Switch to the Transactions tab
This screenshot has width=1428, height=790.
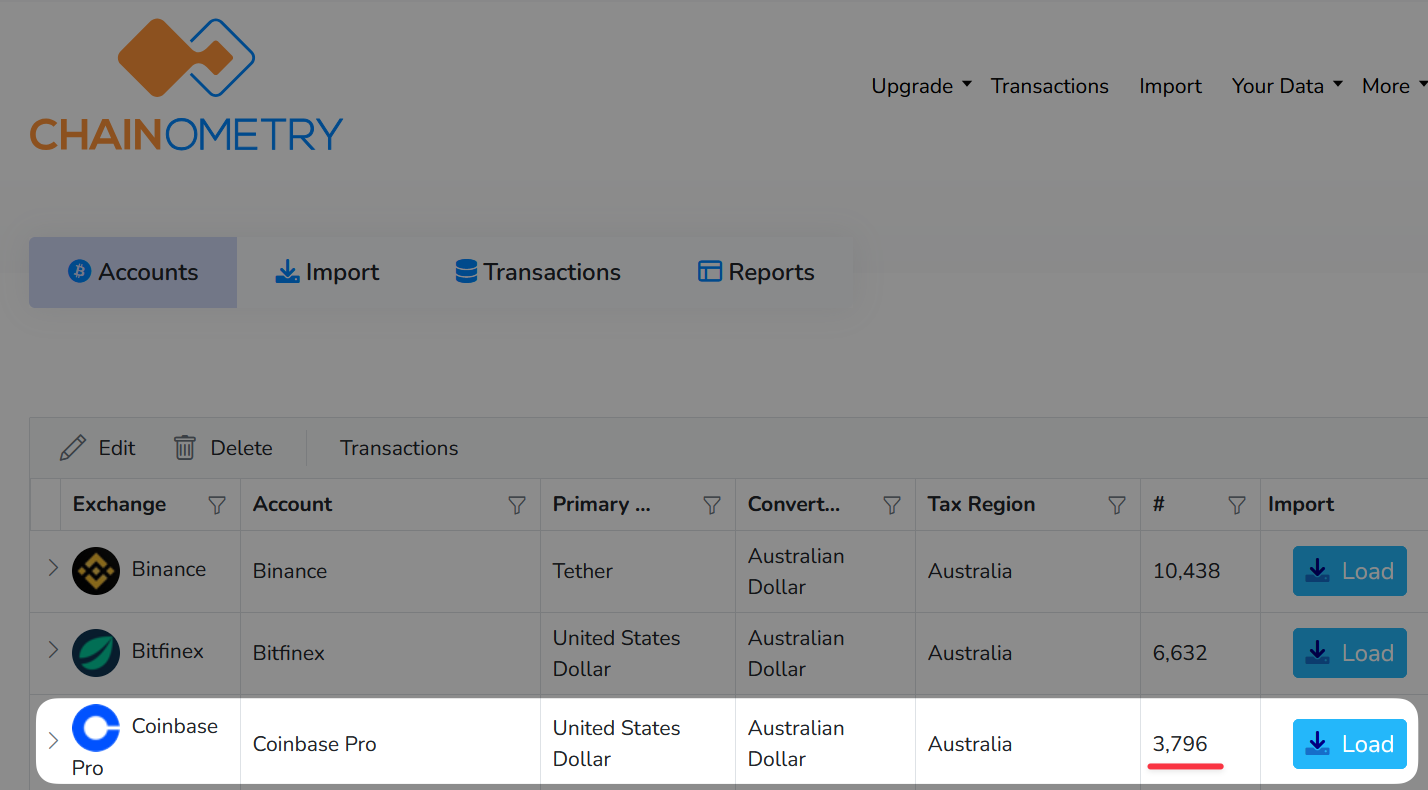point(538,272)
